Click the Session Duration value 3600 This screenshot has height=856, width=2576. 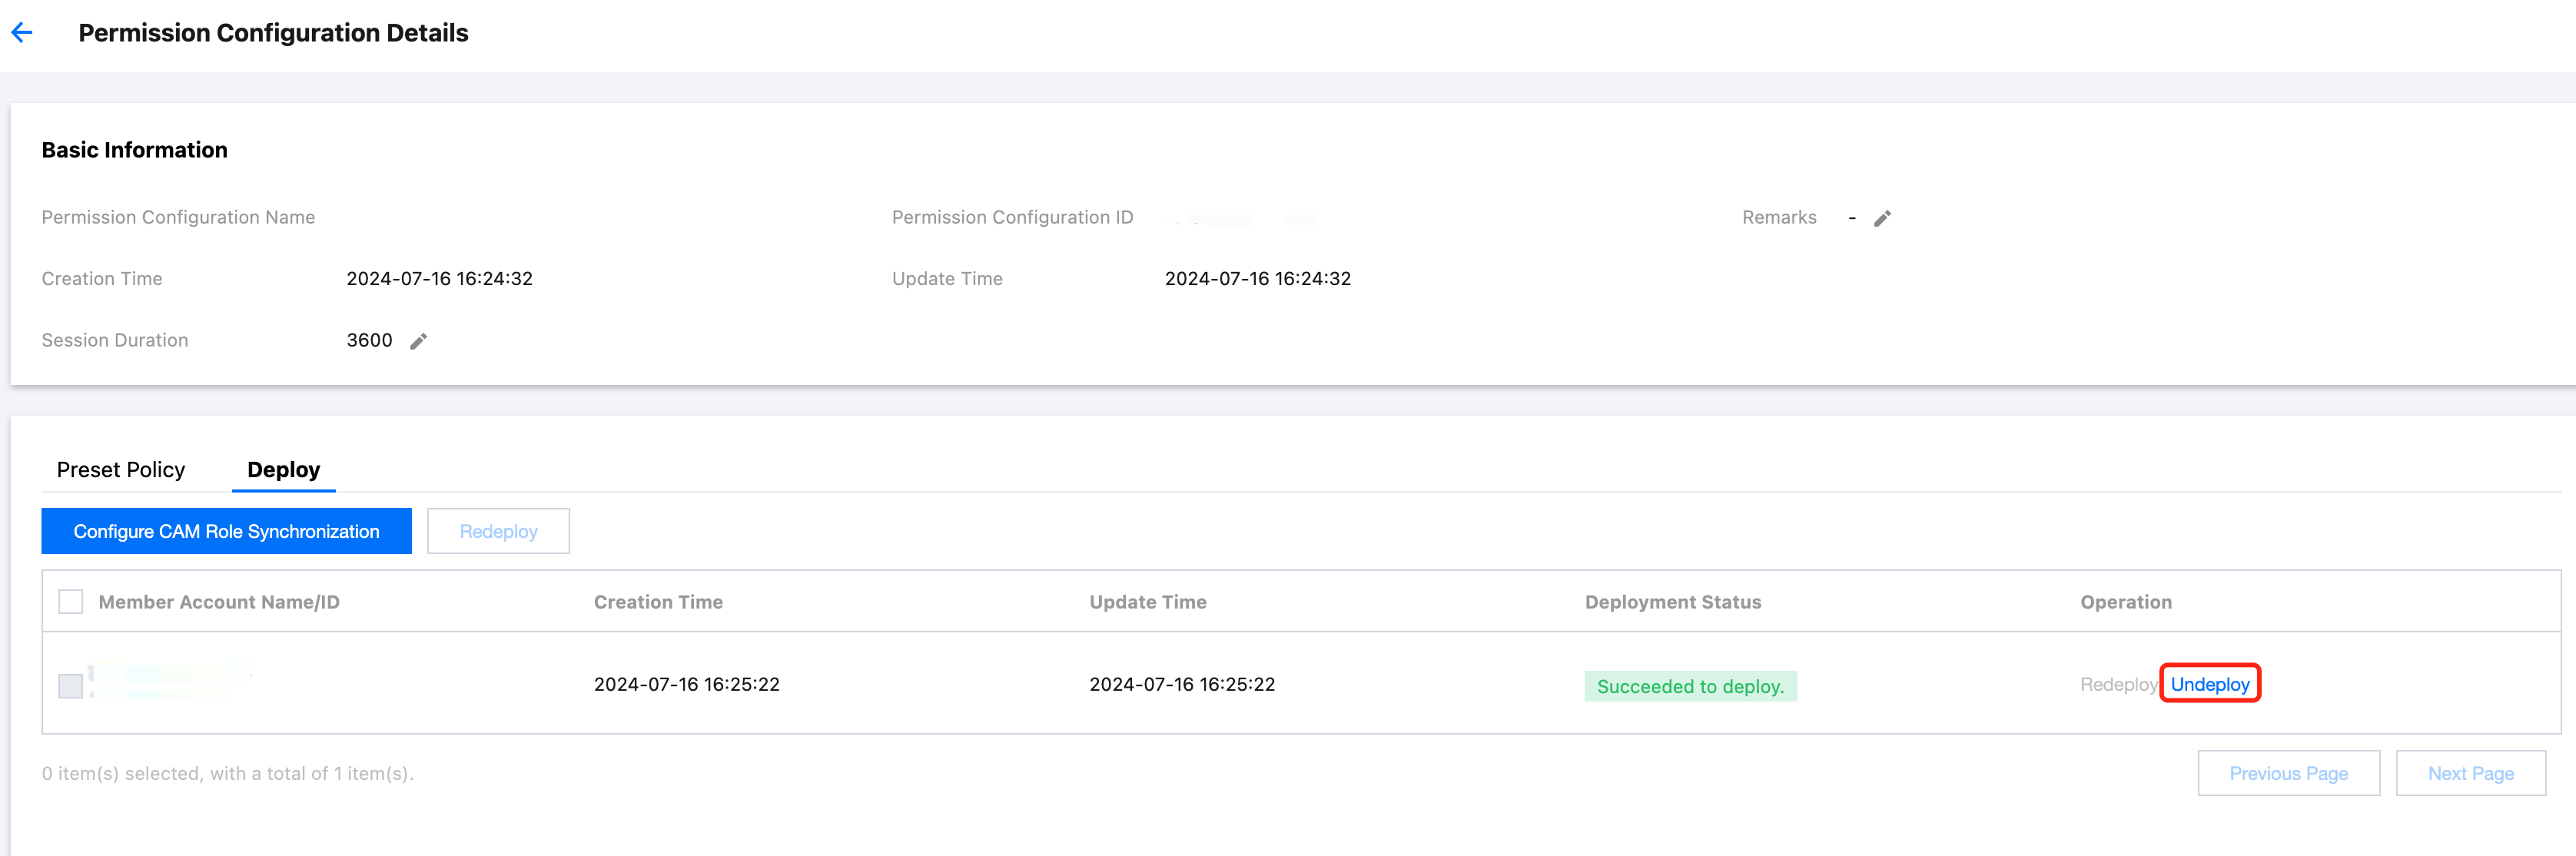point(369,341)
